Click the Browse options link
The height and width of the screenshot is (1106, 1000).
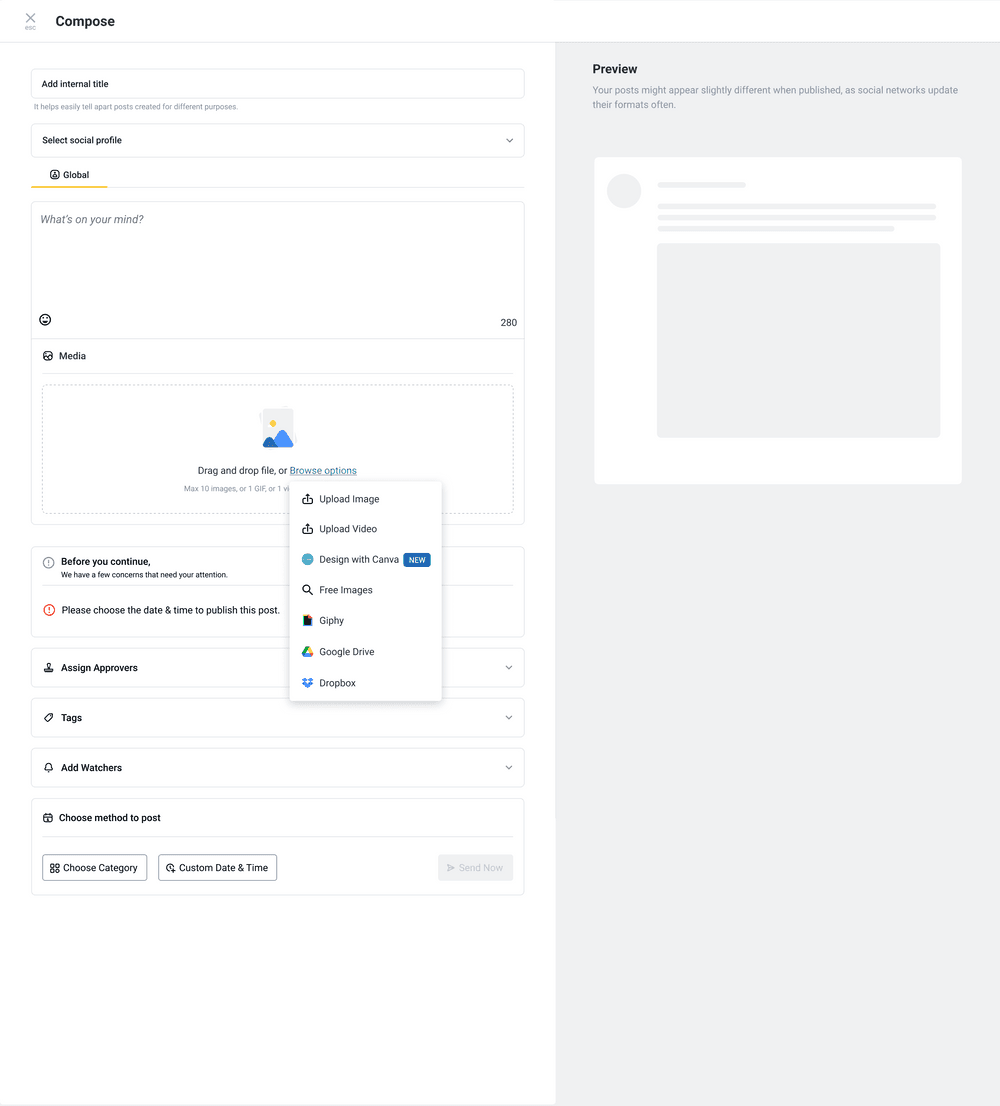(323, 471)
